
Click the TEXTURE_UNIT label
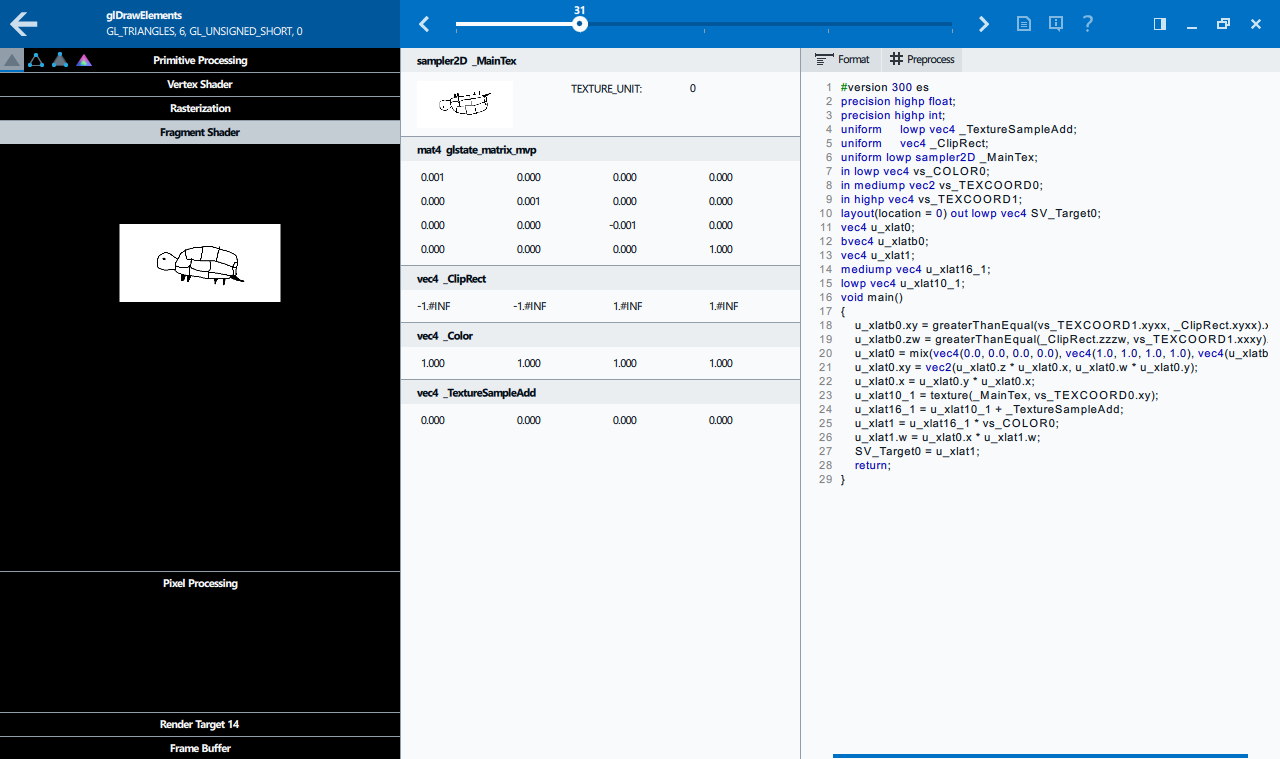(x=606, y=89)
